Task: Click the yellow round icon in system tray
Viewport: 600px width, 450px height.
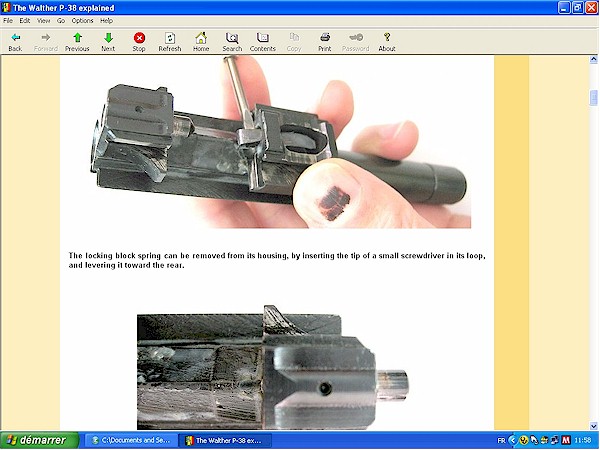Action: tap(524, 440)
